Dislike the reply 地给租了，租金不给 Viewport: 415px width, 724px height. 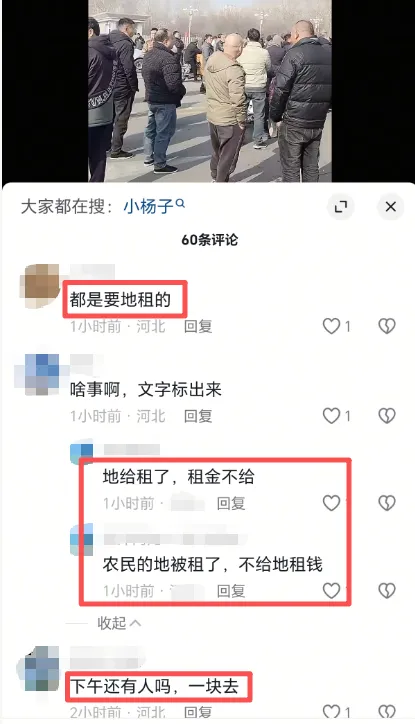(x=387, y=503)
